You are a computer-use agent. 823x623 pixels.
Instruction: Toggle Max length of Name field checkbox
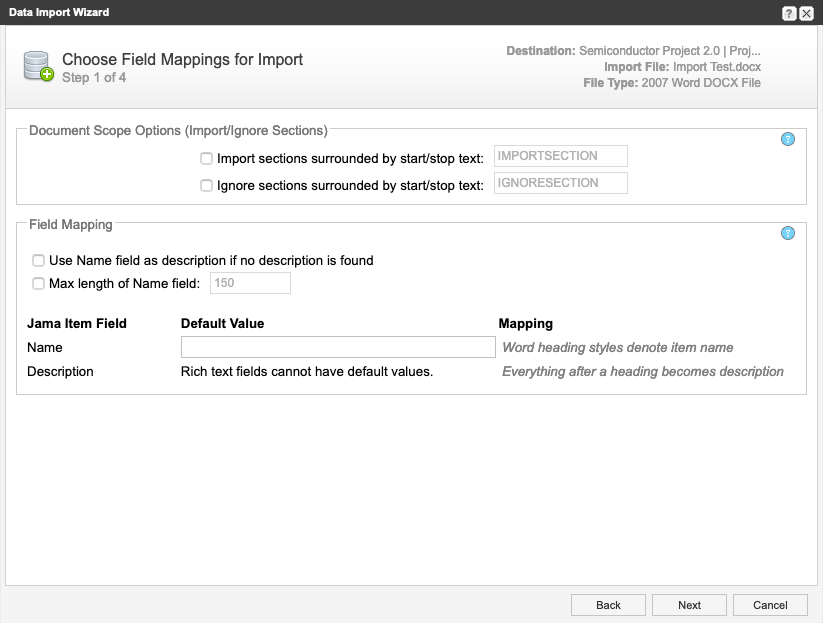38,283
